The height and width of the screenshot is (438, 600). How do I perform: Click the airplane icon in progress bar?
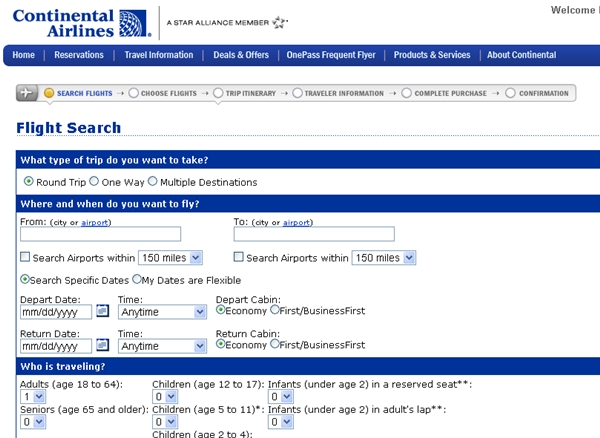[26, 93]
